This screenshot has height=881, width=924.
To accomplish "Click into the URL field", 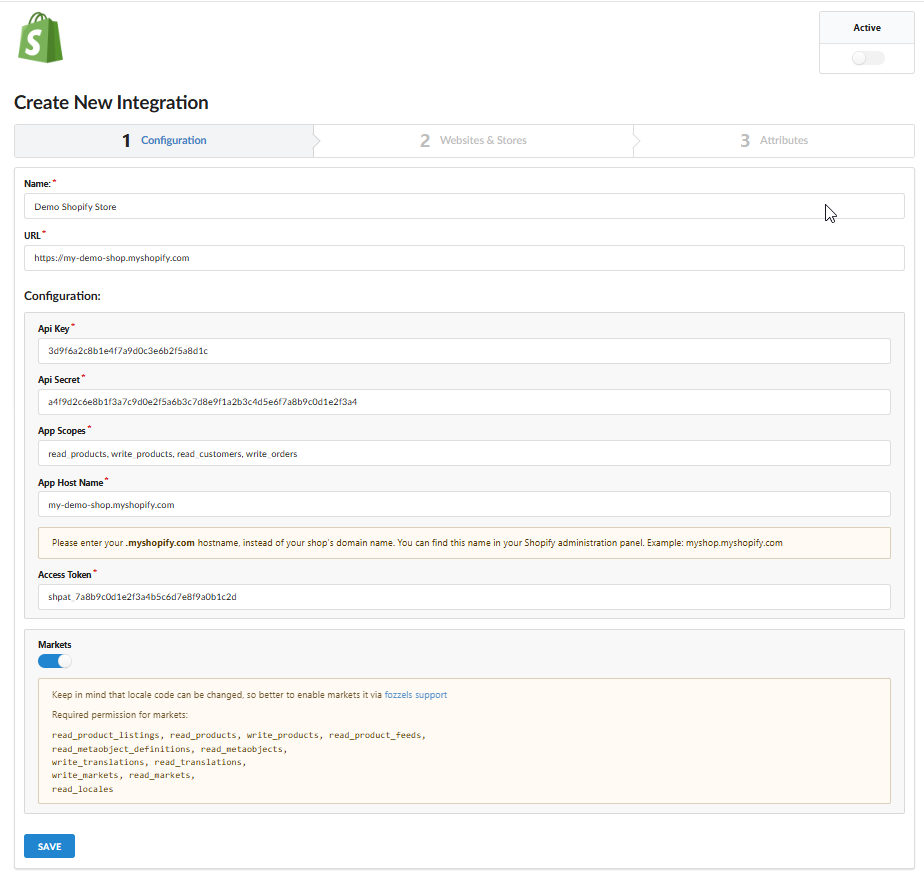I will [464, 258].
